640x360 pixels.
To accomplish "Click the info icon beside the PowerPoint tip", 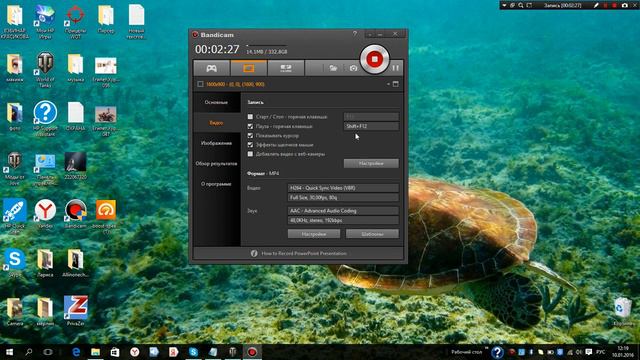I will point(254,253).
